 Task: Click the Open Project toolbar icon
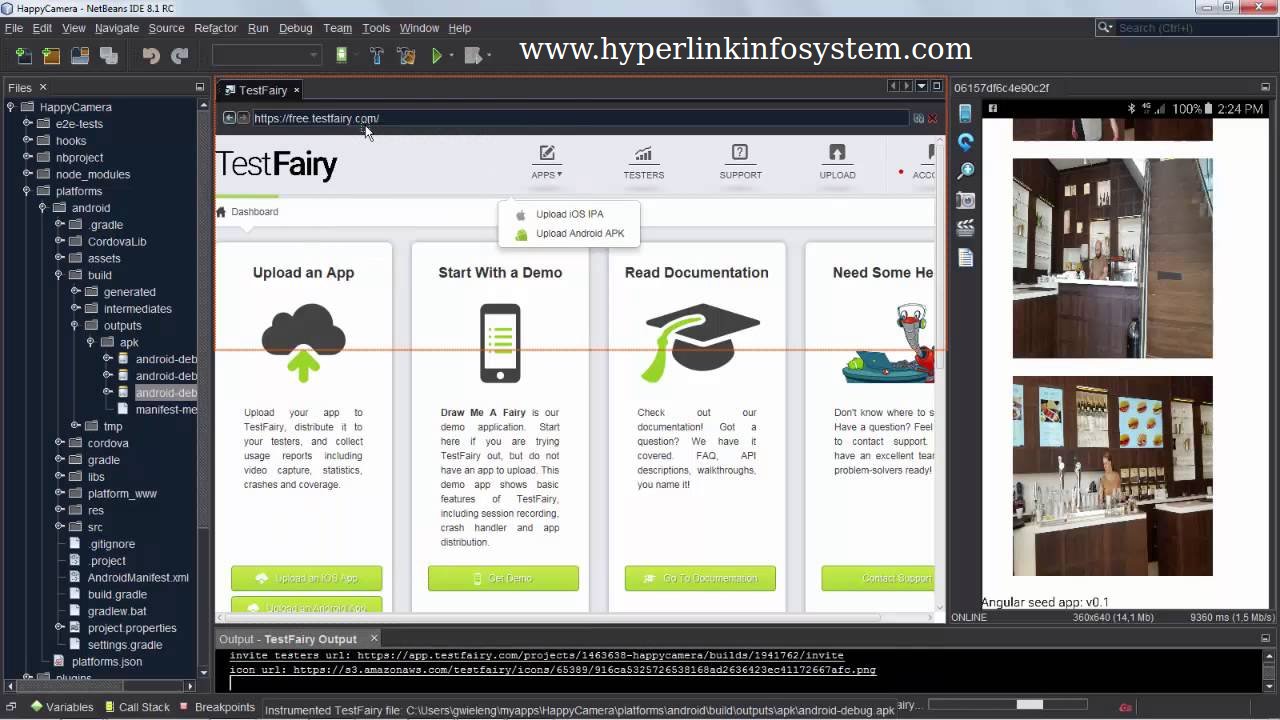click(80, 56)
